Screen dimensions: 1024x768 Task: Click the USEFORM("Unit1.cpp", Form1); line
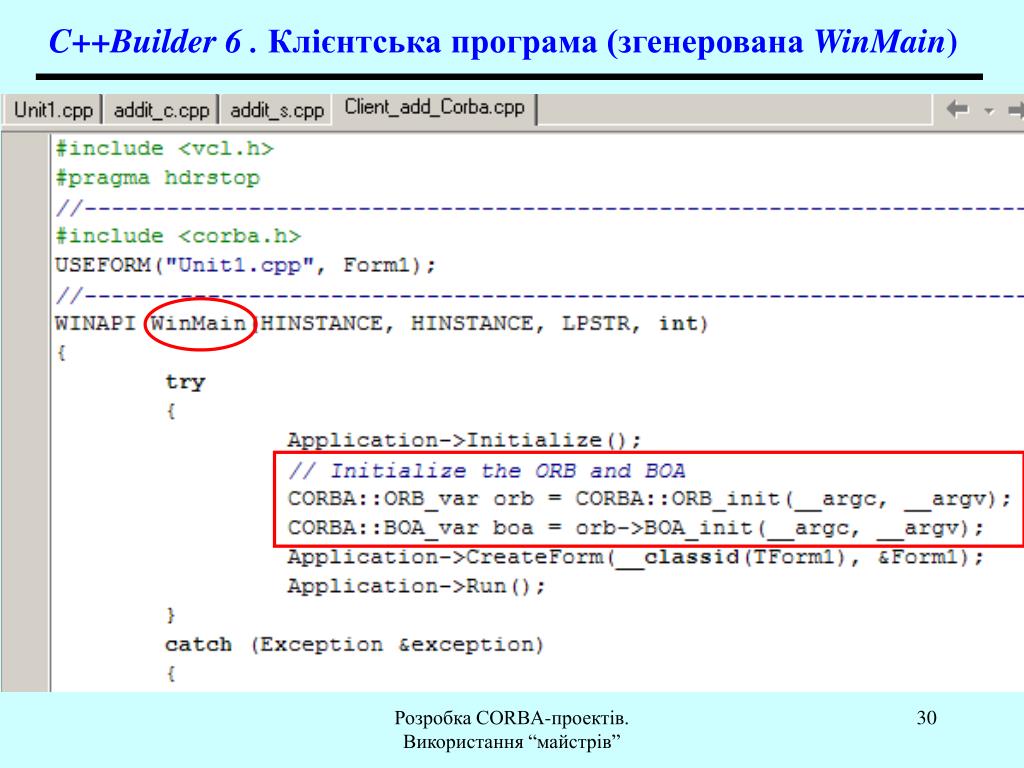coord(246,265)
